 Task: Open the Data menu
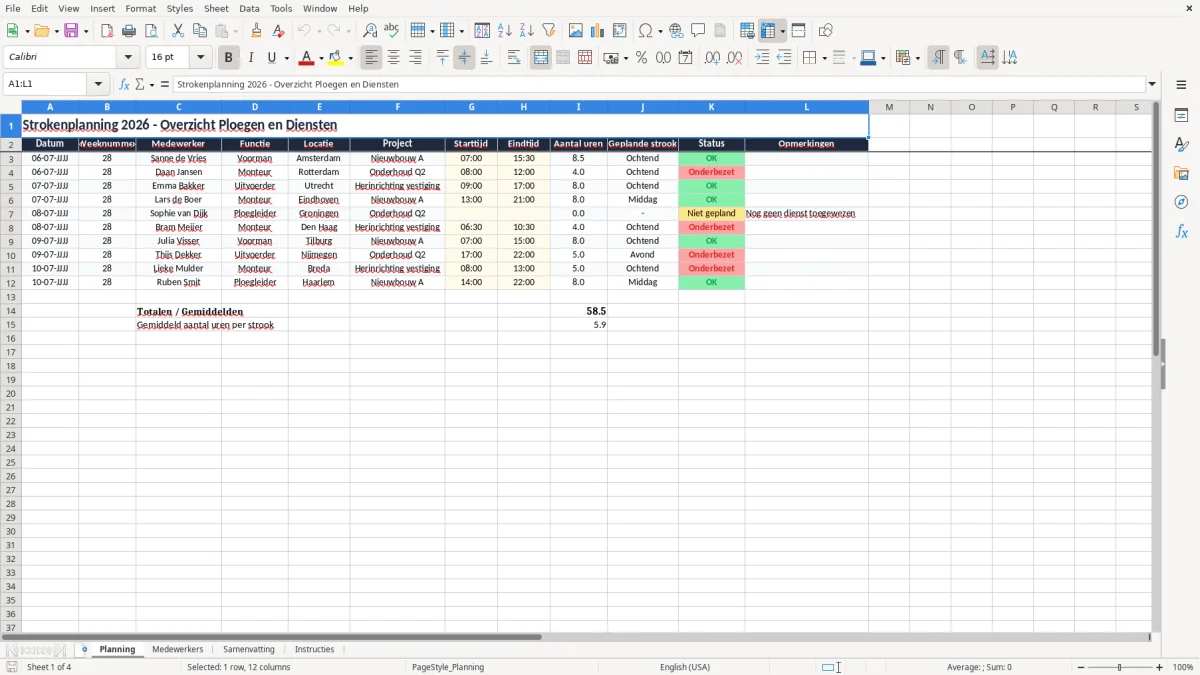tap(249, 8)
